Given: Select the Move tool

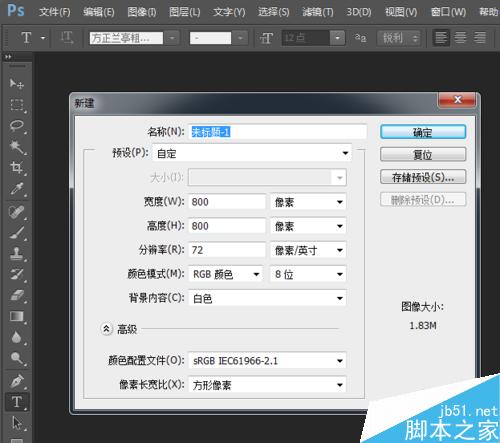Looking at the screenshot, I should [x=17, y=83].
